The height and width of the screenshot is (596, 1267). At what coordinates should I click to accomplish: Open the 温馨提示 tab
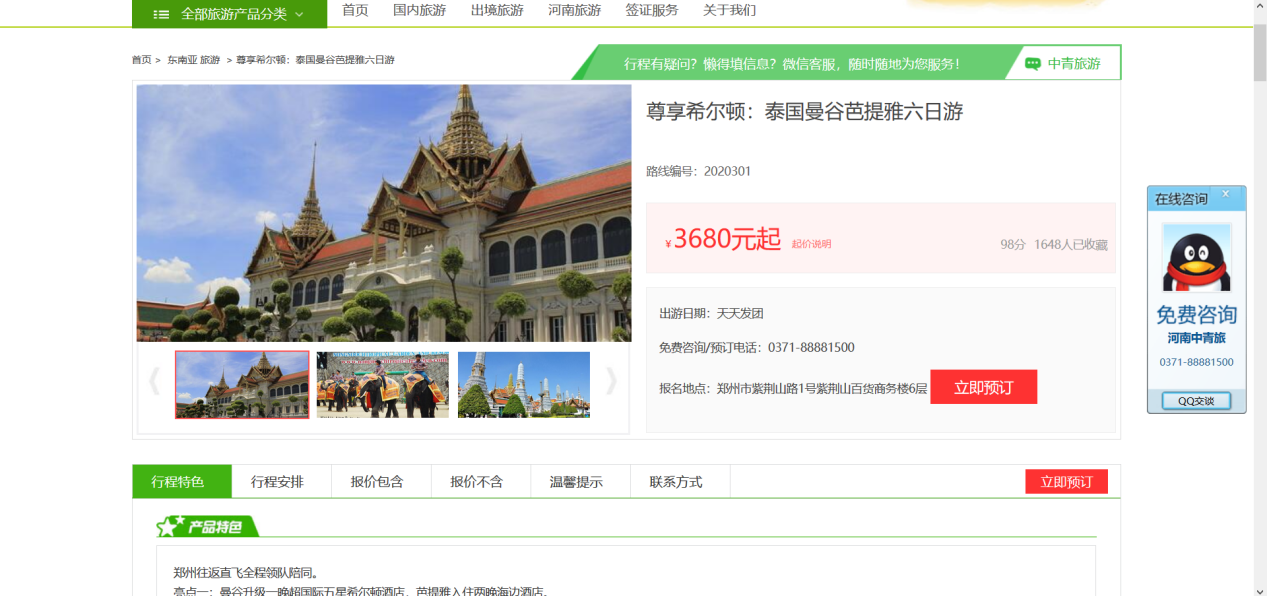[x=576, y=482]
